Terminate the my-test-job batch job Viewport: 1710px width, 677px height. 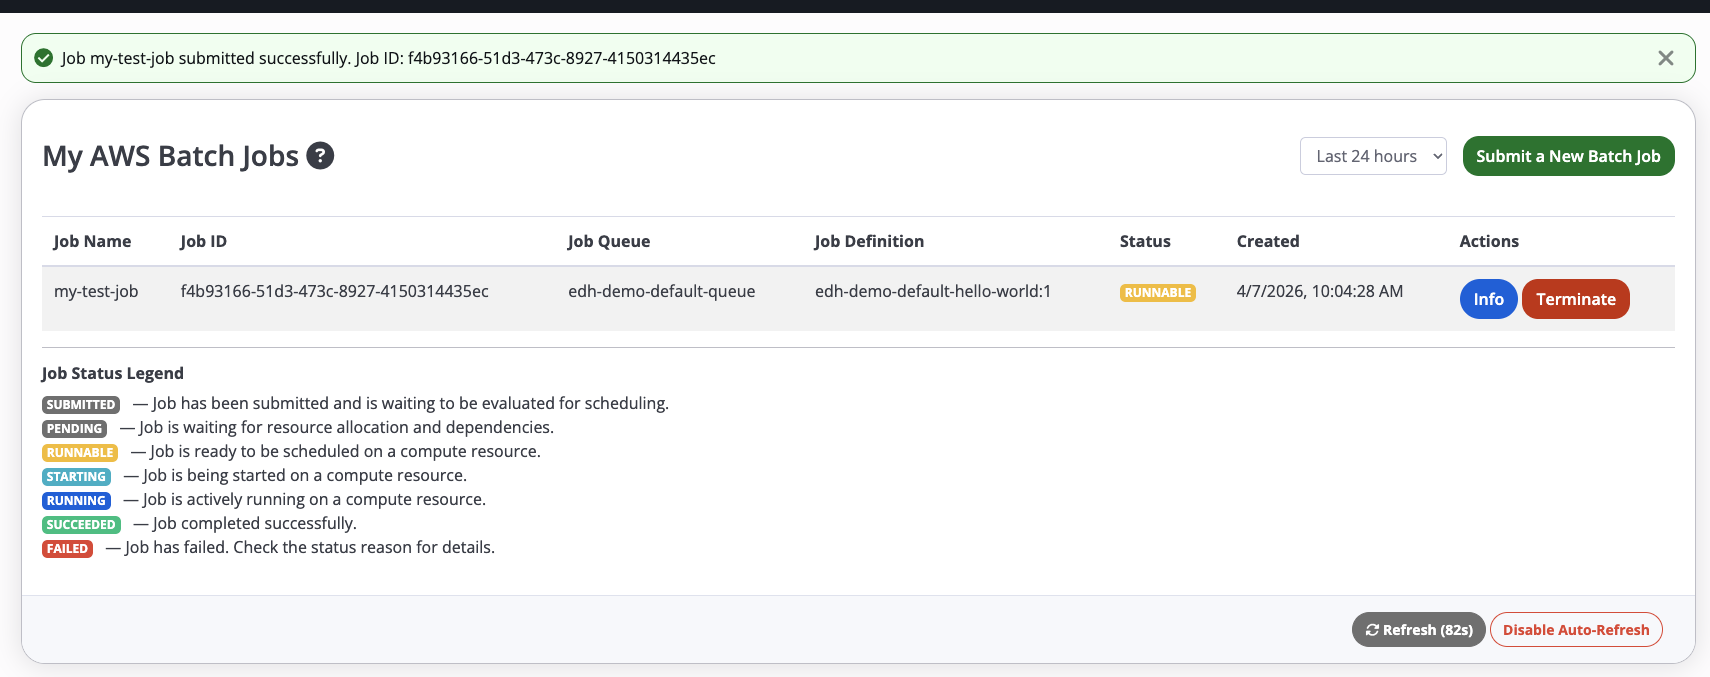click(1575, 299)
